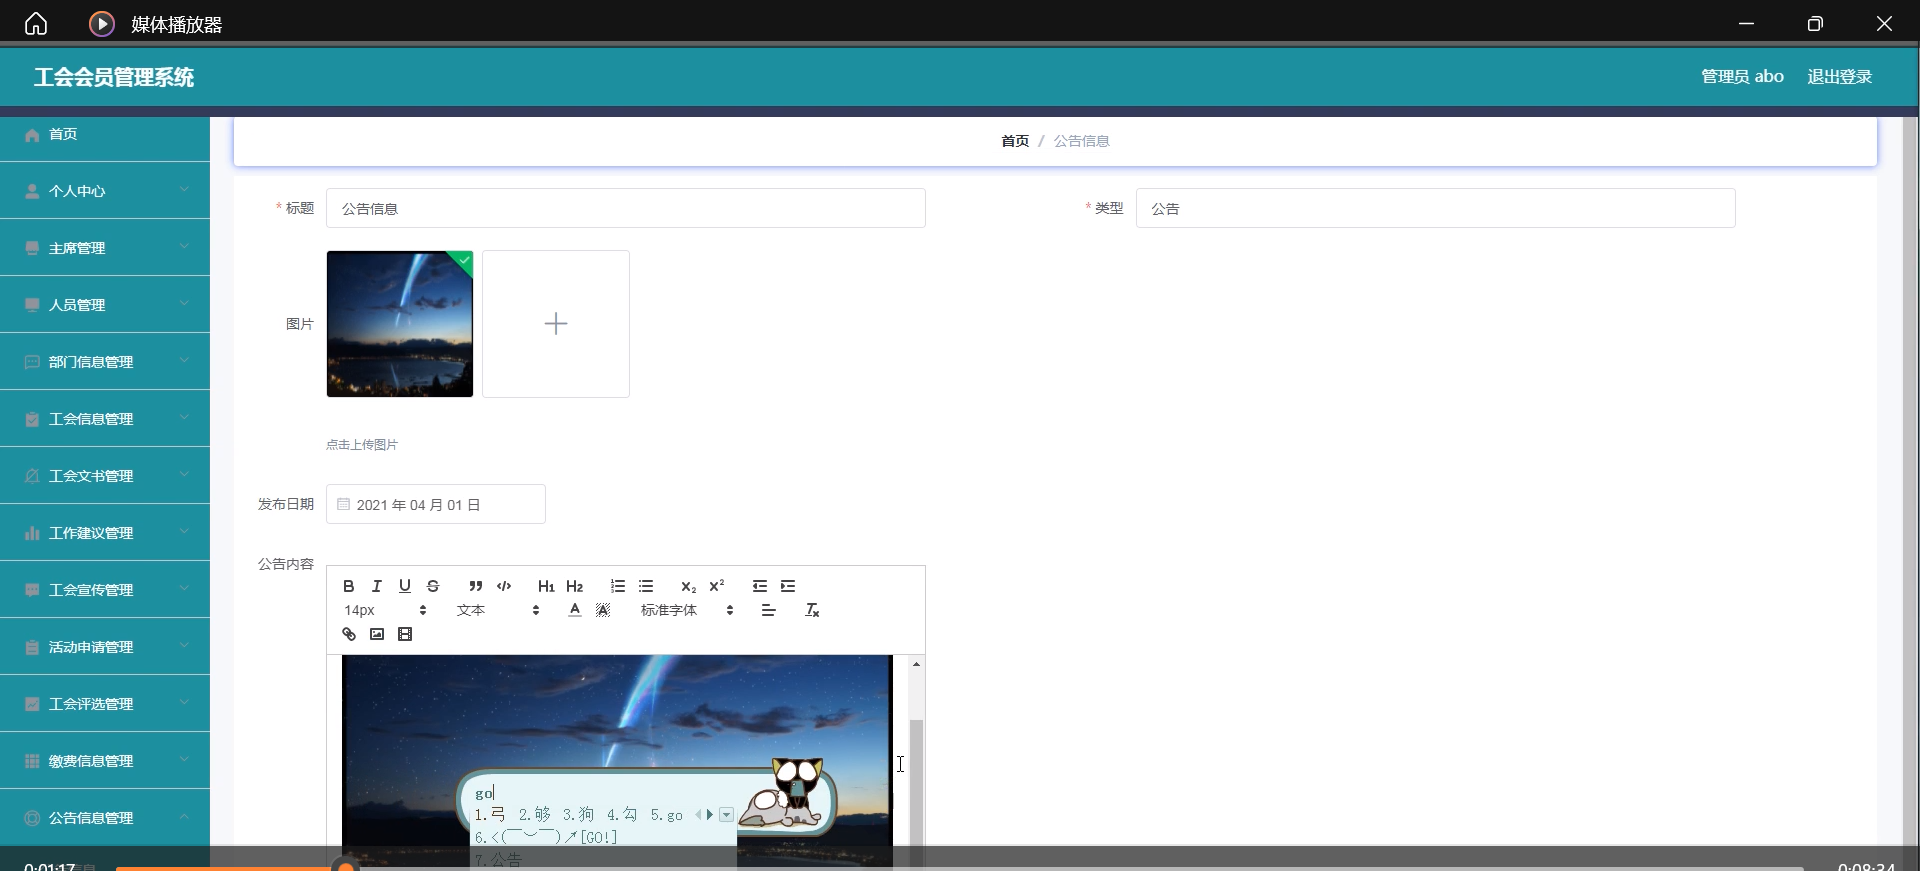The image size is (1920, 871).
Task: Click the 类型 input field
Action: (x=1436, y=208)
